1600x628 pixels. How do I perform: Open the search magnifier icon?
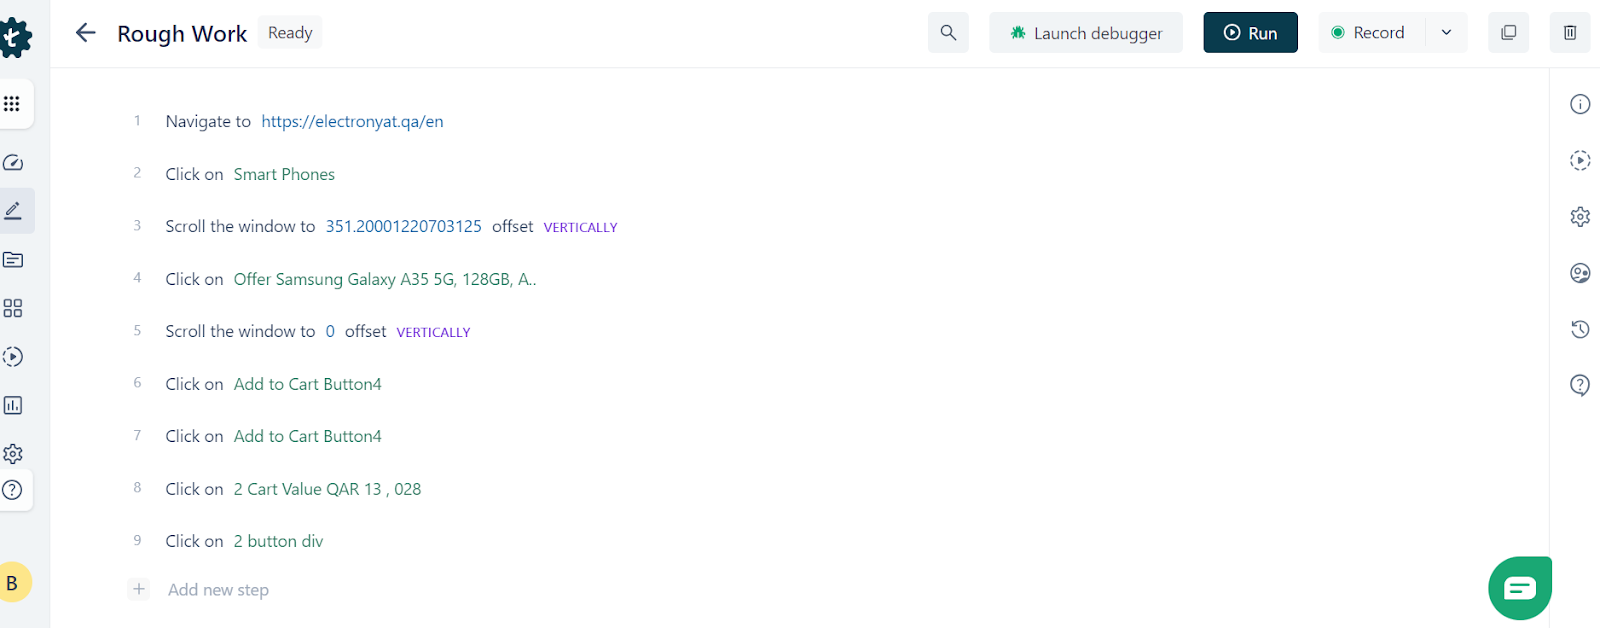[x=948, y=33]
